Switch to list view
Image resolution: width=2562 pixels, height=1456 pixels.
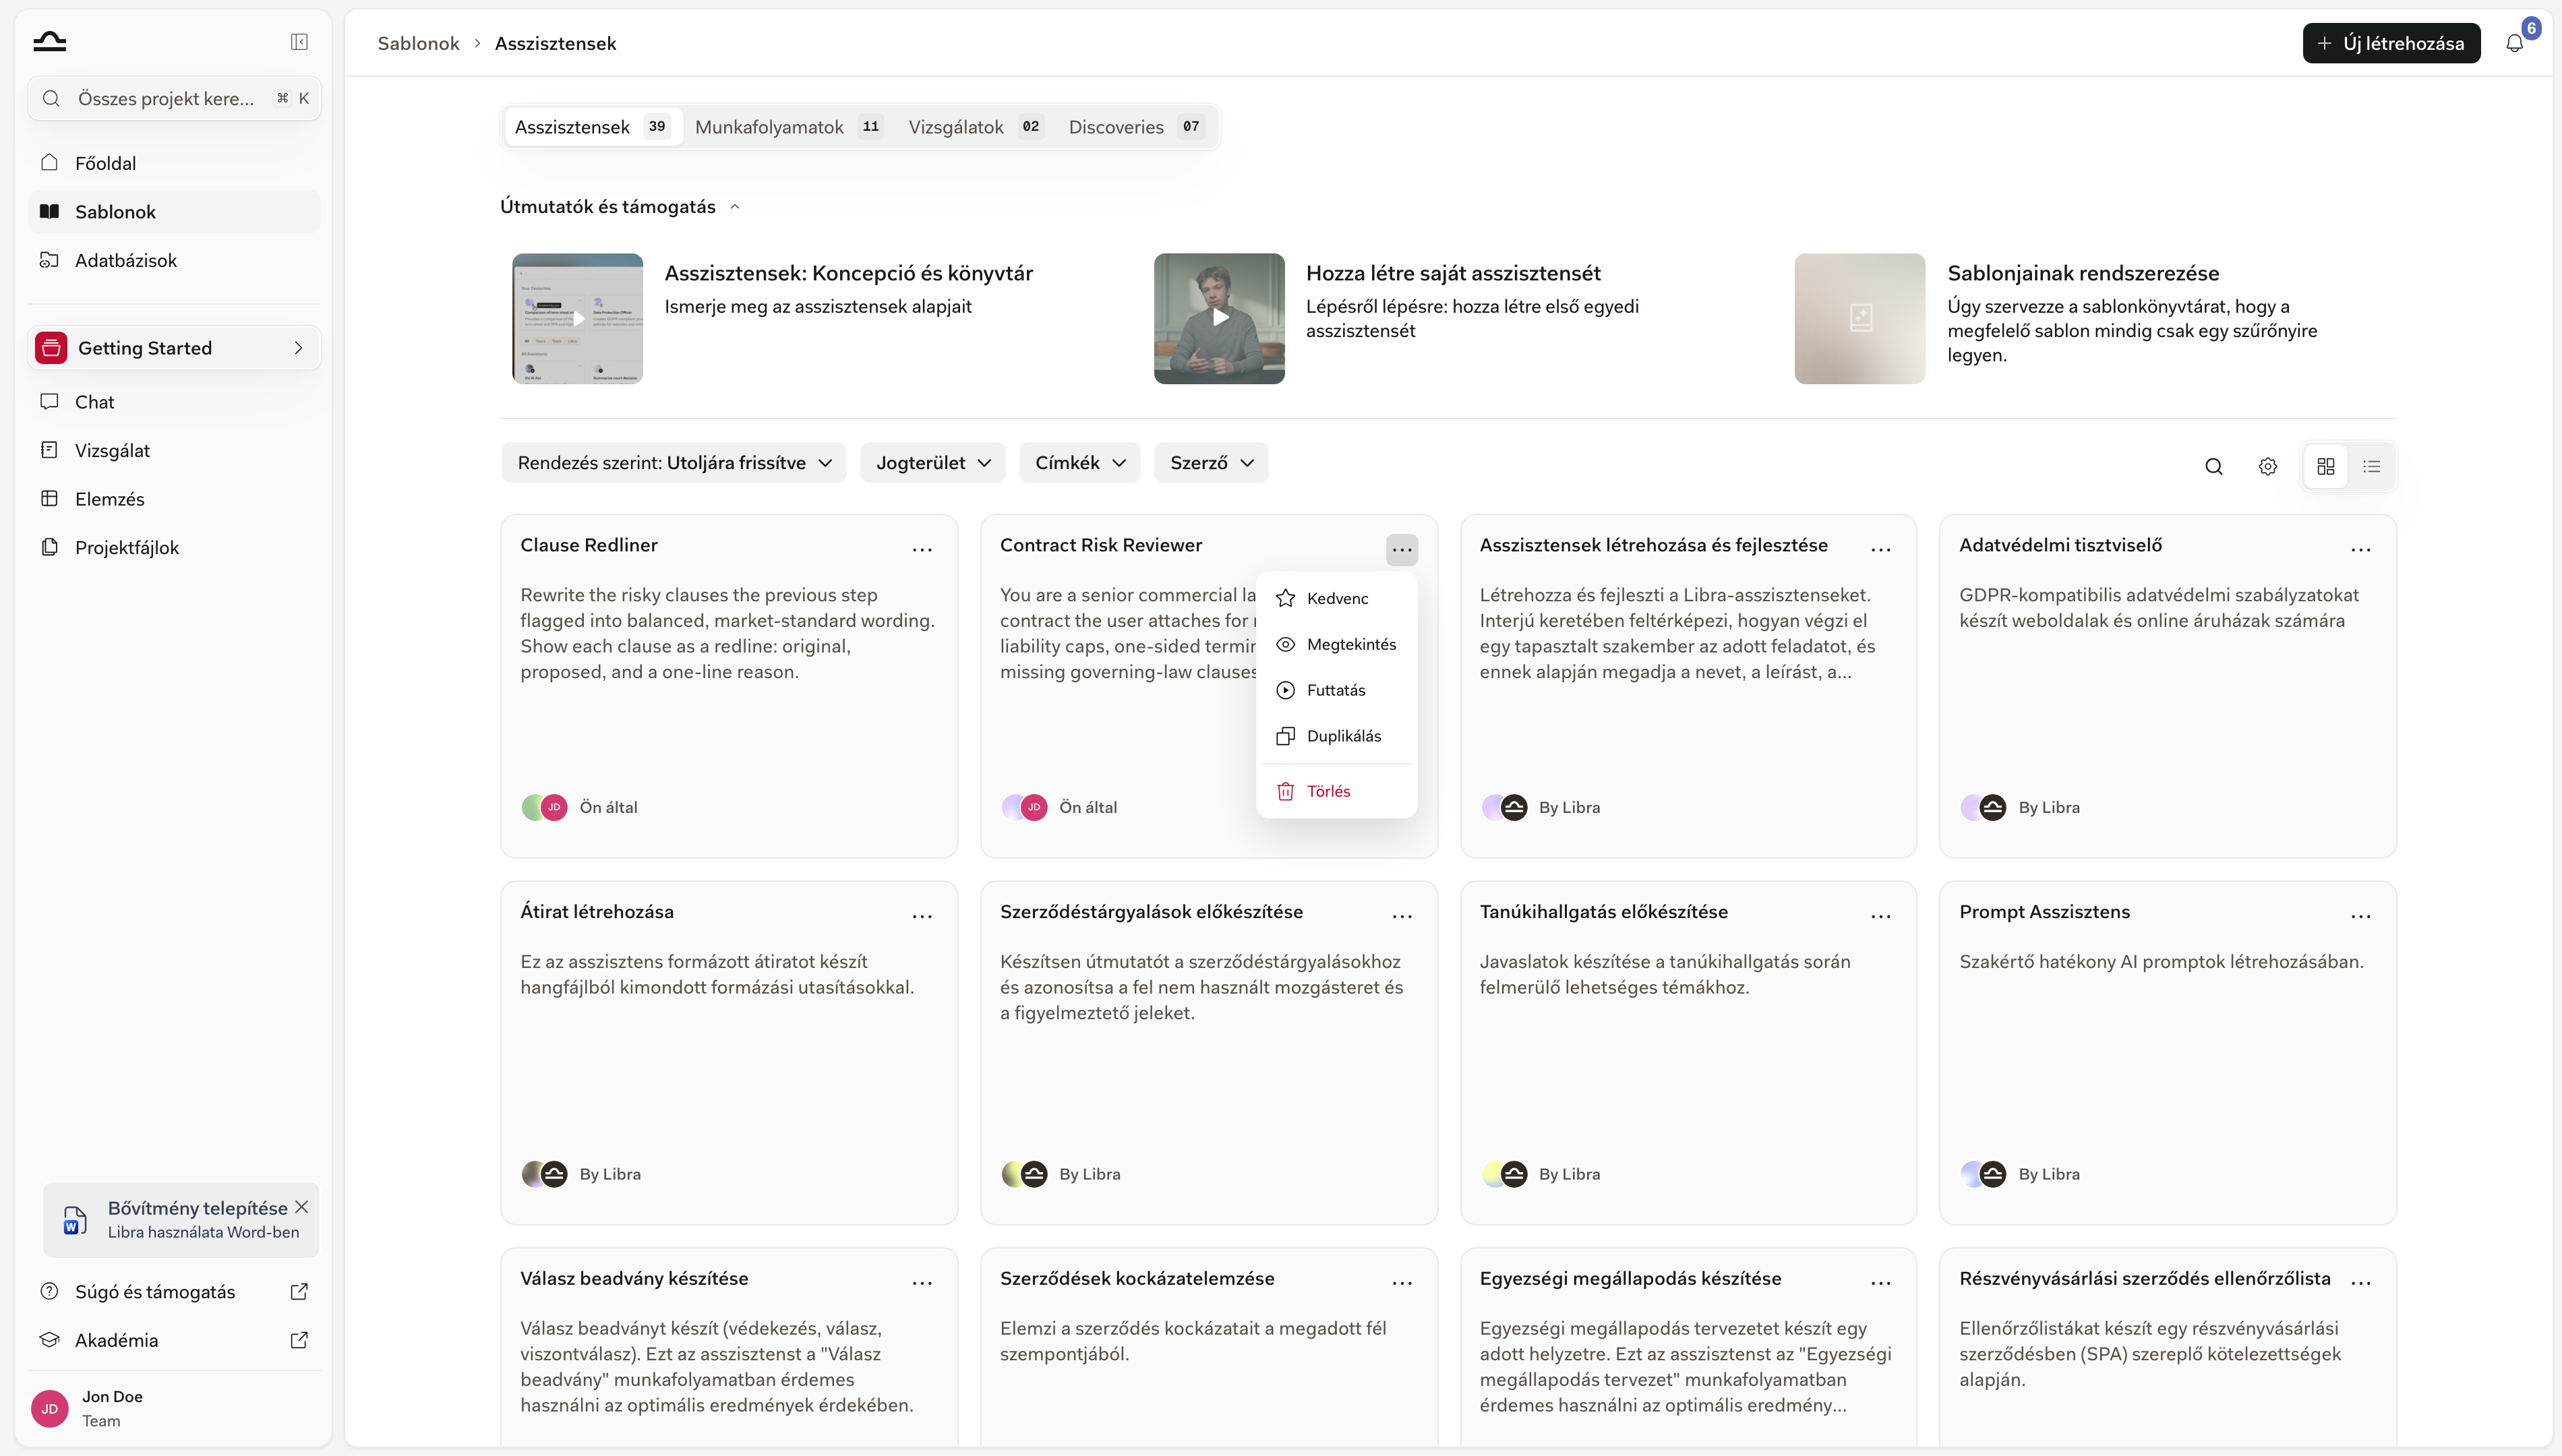point(2371,466)
